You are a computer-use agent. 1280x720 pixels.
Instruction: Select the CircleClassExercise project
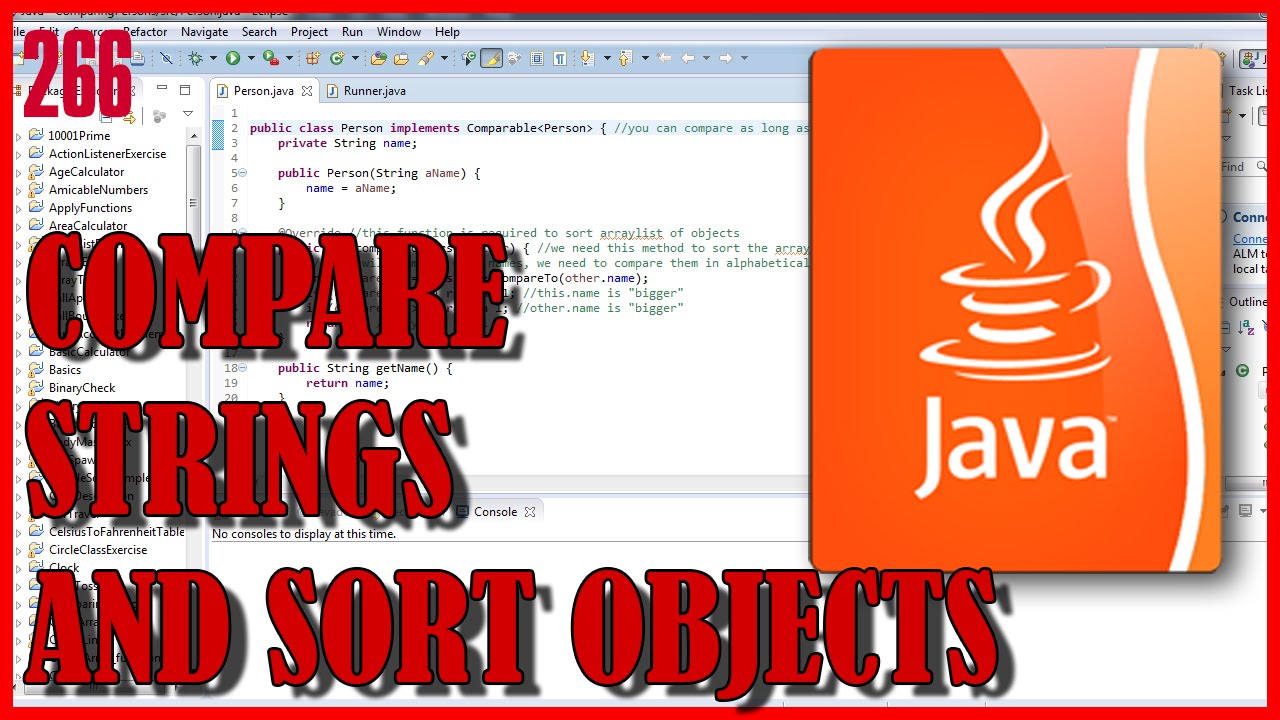click(x=98, y=550)
